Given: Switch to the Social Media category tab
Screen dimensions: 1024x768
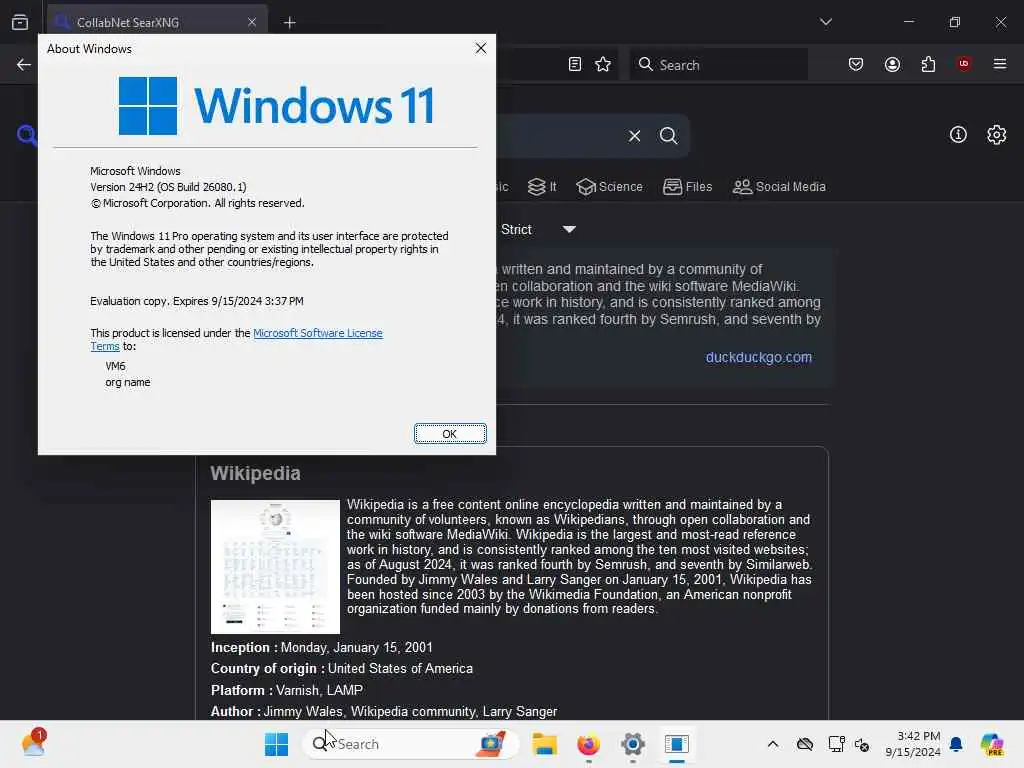Looking at the screenshot, I should click(779, 187).
